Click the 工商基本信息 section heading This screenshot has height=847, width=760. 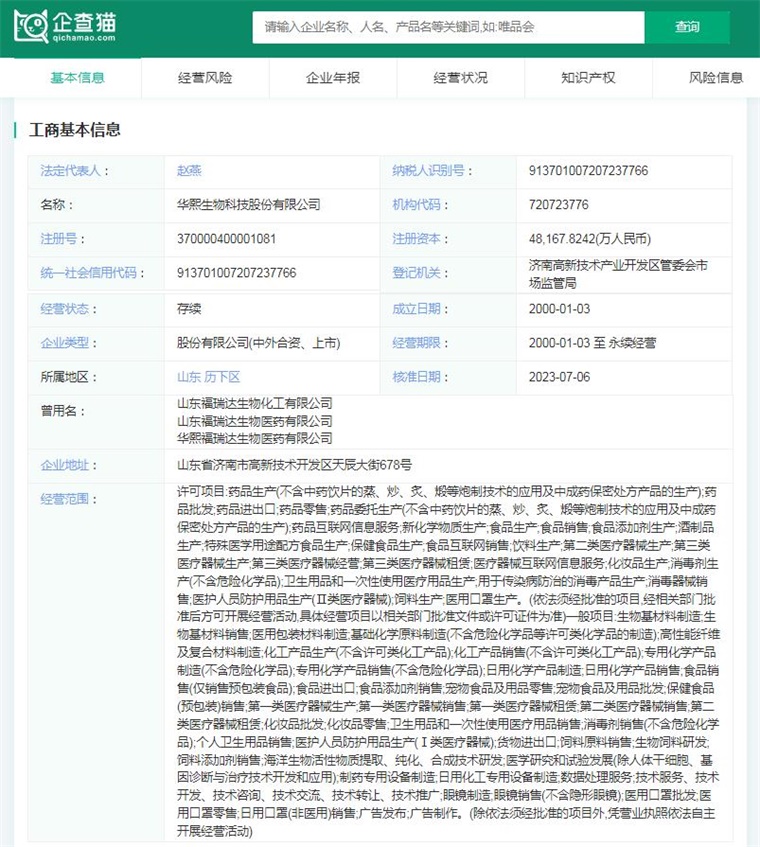pyautogui.click(x=75, y=130)
